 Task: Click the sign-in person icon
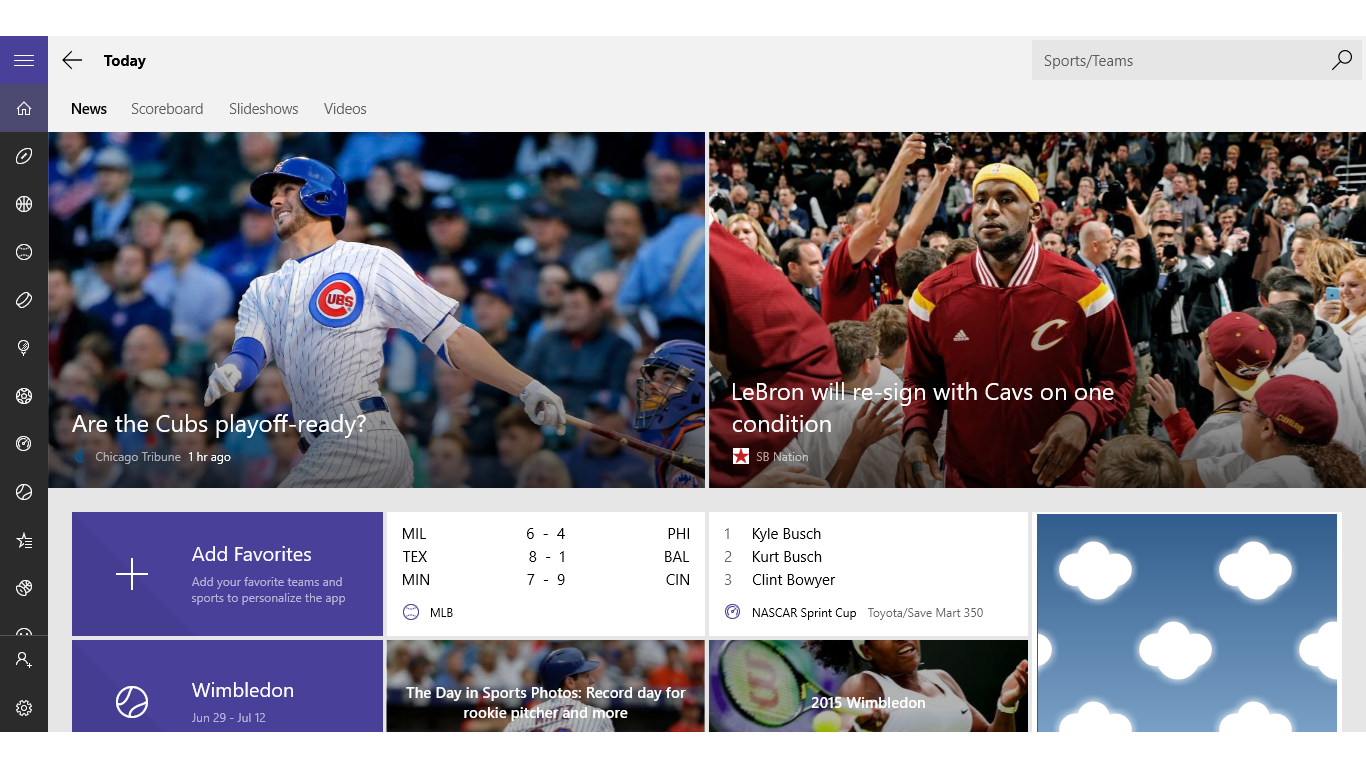pos(24,660)
